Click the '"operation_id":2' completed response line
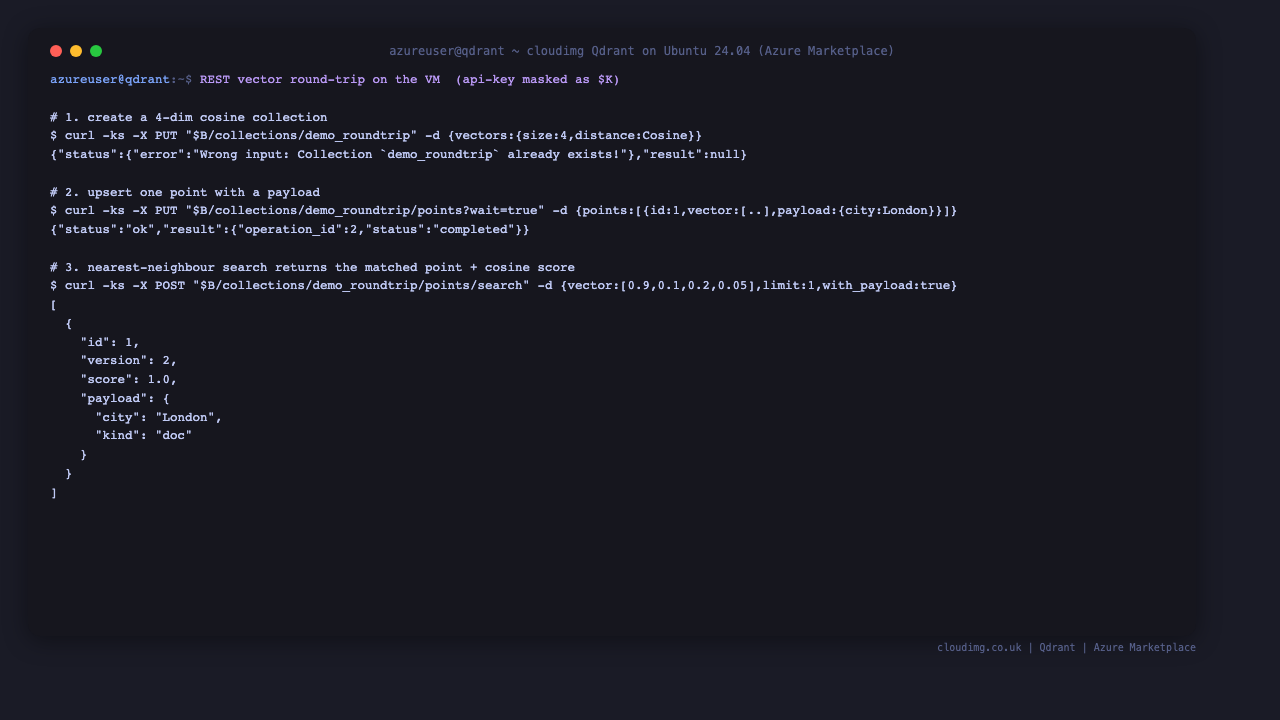Viewport: 1280px width, 720px height. tap(290, 229)
